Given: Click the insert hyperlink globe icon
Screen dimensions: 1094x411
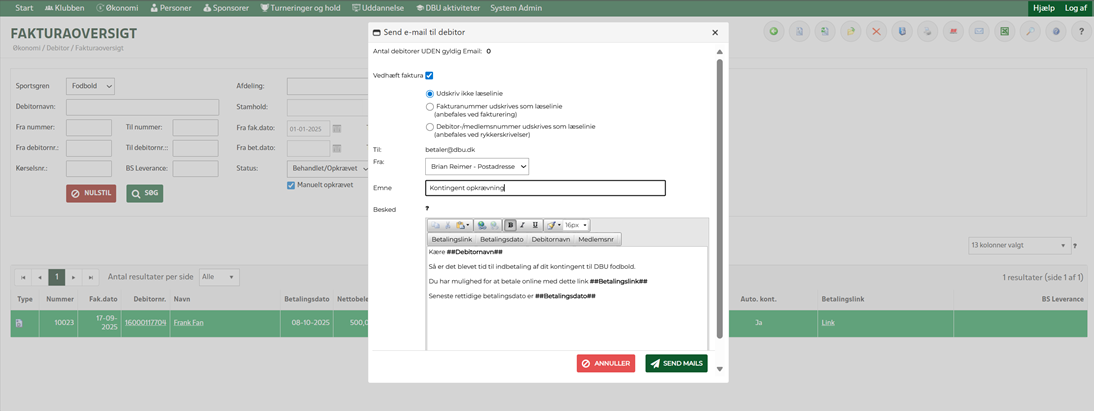Looking at the screenshot, I should coord(482,226).
